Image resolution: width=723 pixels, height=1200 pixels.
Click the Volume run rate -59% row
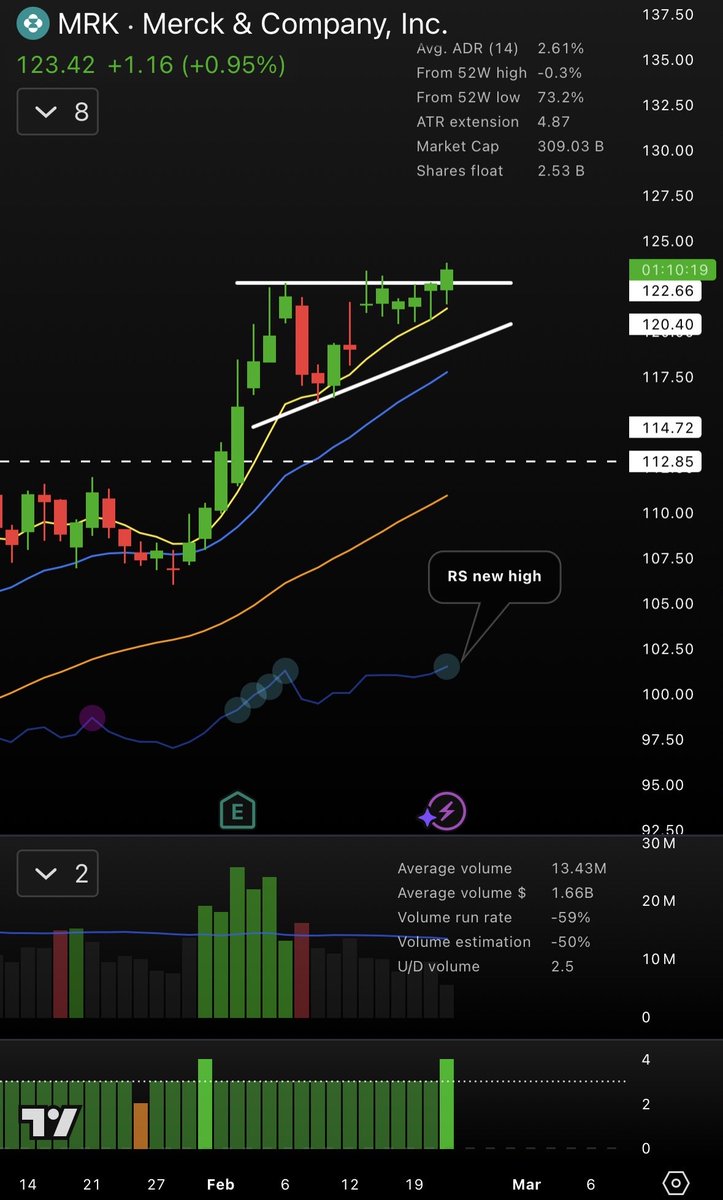(x=494, y=918)
